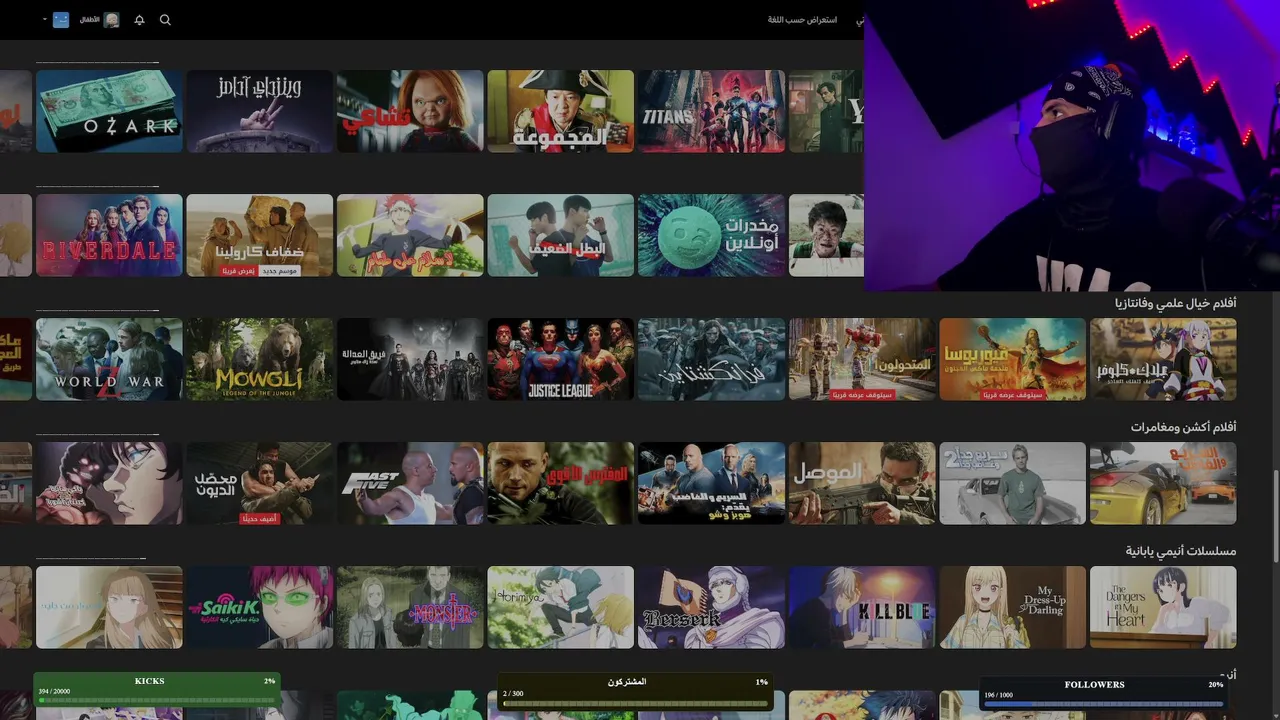
Task: Open the Weak Hero (البطل الضعيف) card
Action: point(561,235)
